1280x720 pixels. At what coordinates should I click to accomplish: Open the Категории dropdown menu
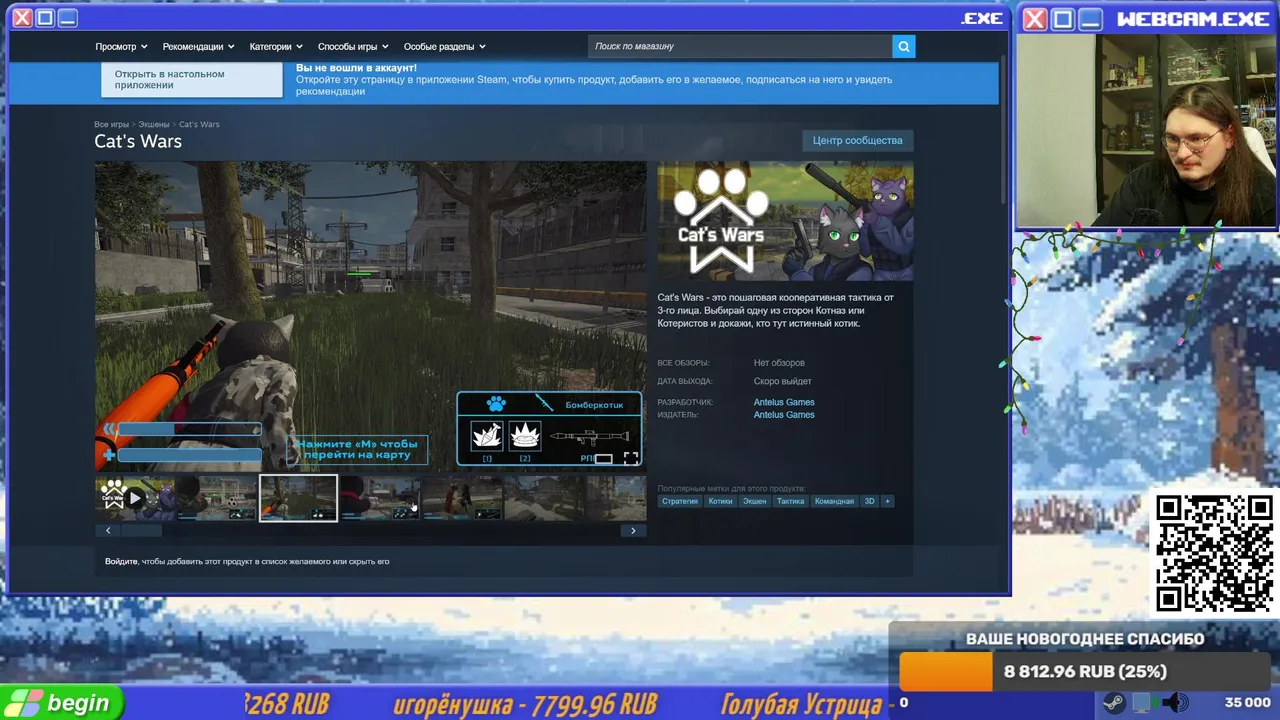click(276, 46)
